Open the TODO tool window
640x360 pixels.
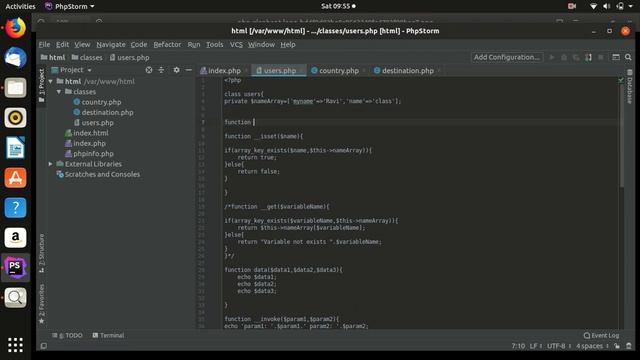(67, 336)
